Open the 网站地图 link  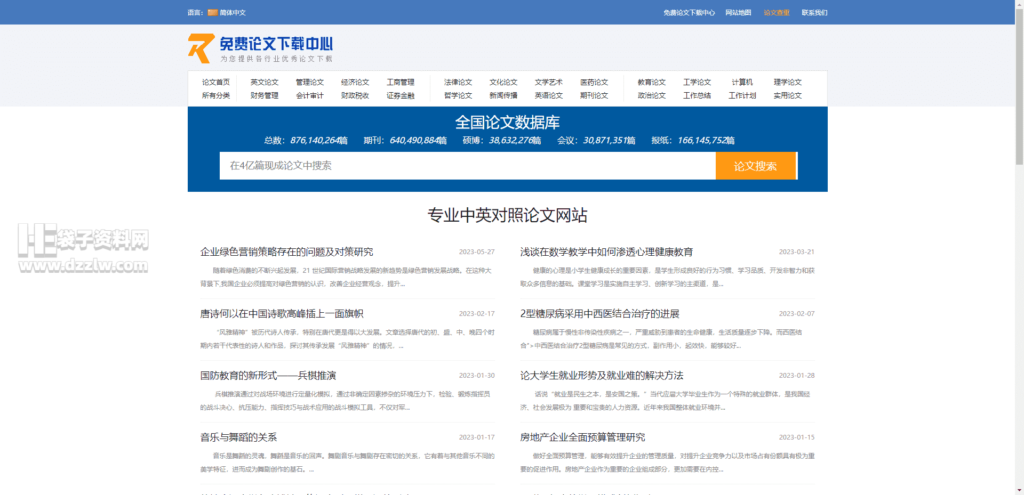[x=738, y=12]
